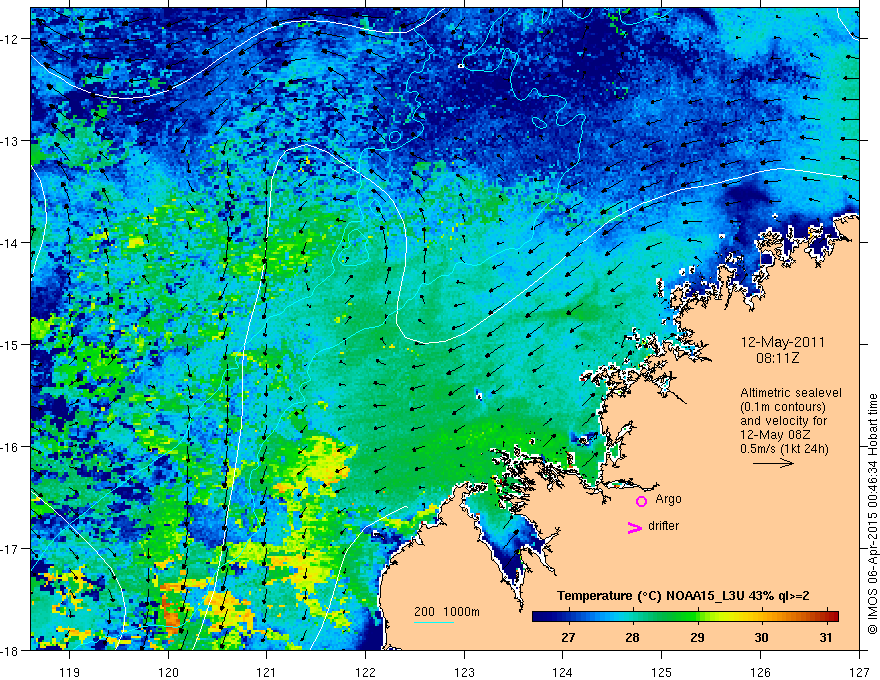
Task: Click the -15 latitude axis label
Action: coord(11,344)
